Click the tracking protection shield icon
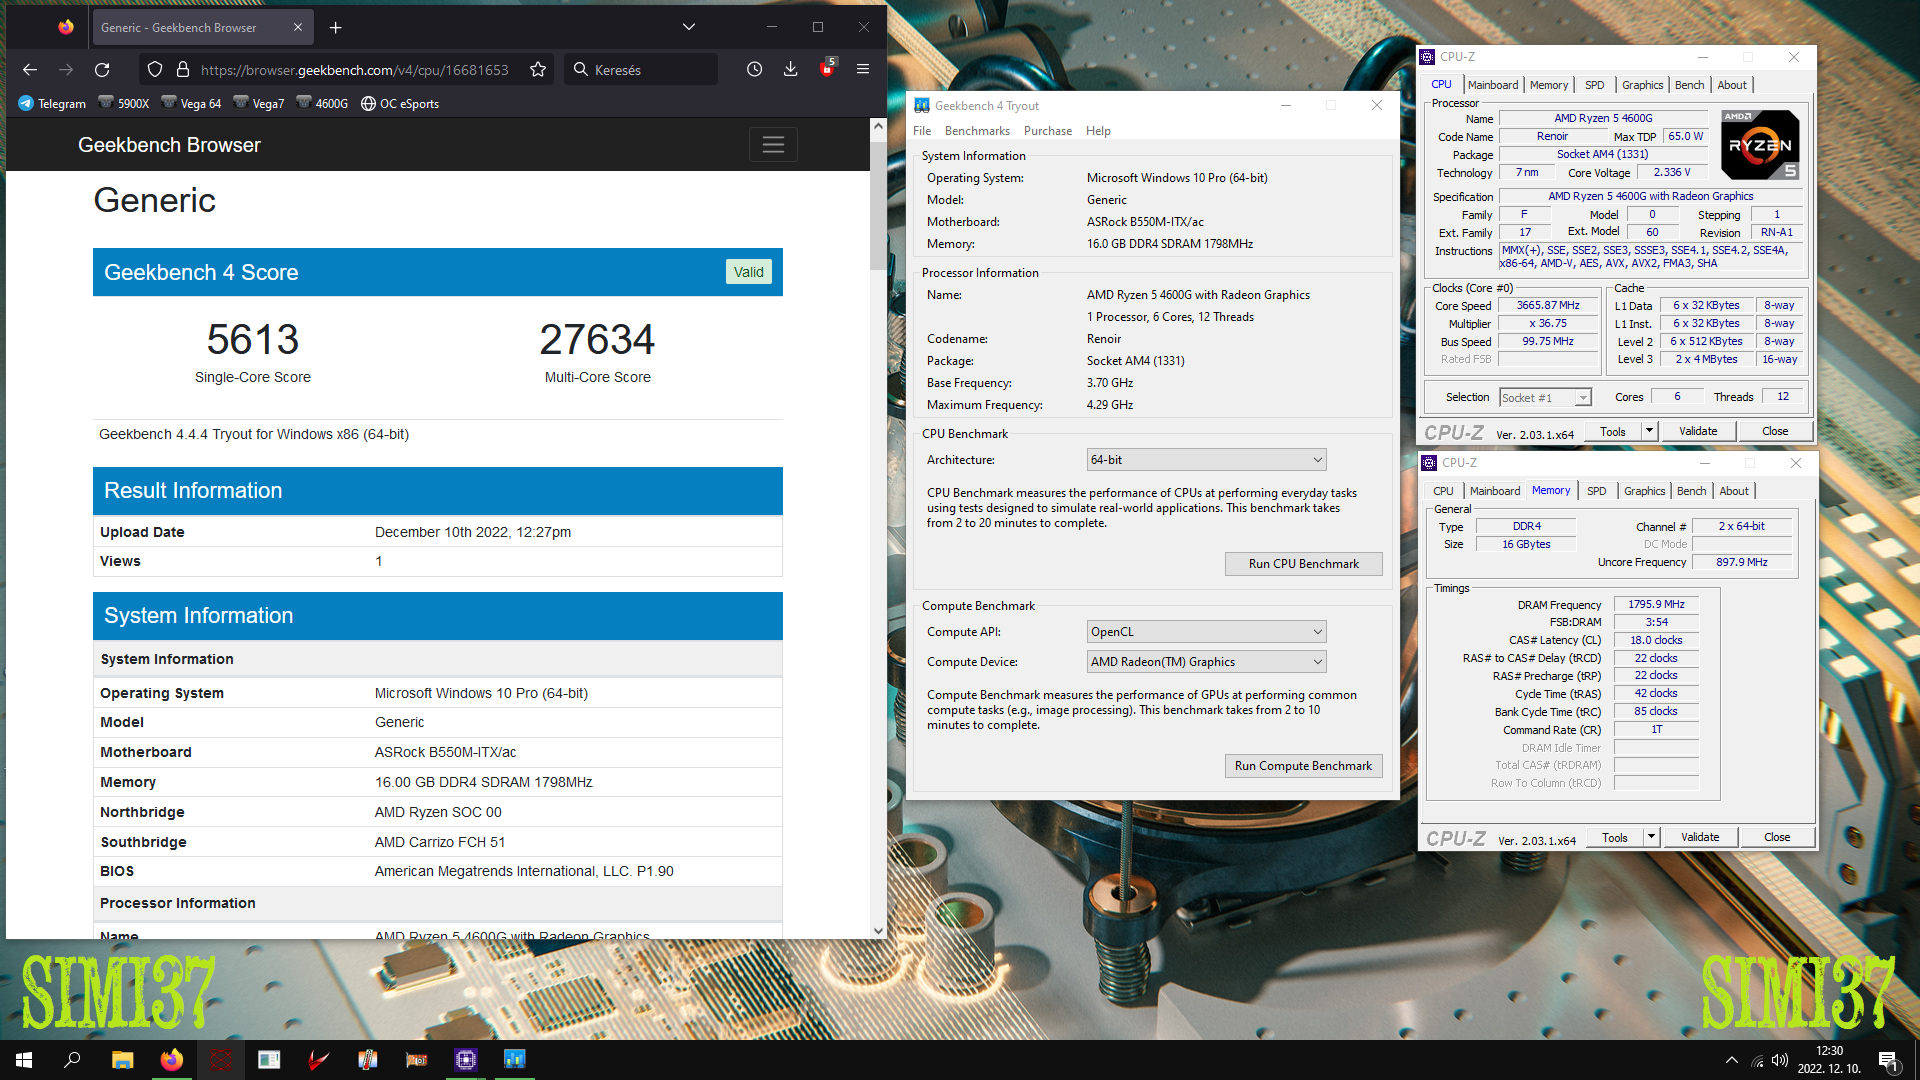 [154, 69]
